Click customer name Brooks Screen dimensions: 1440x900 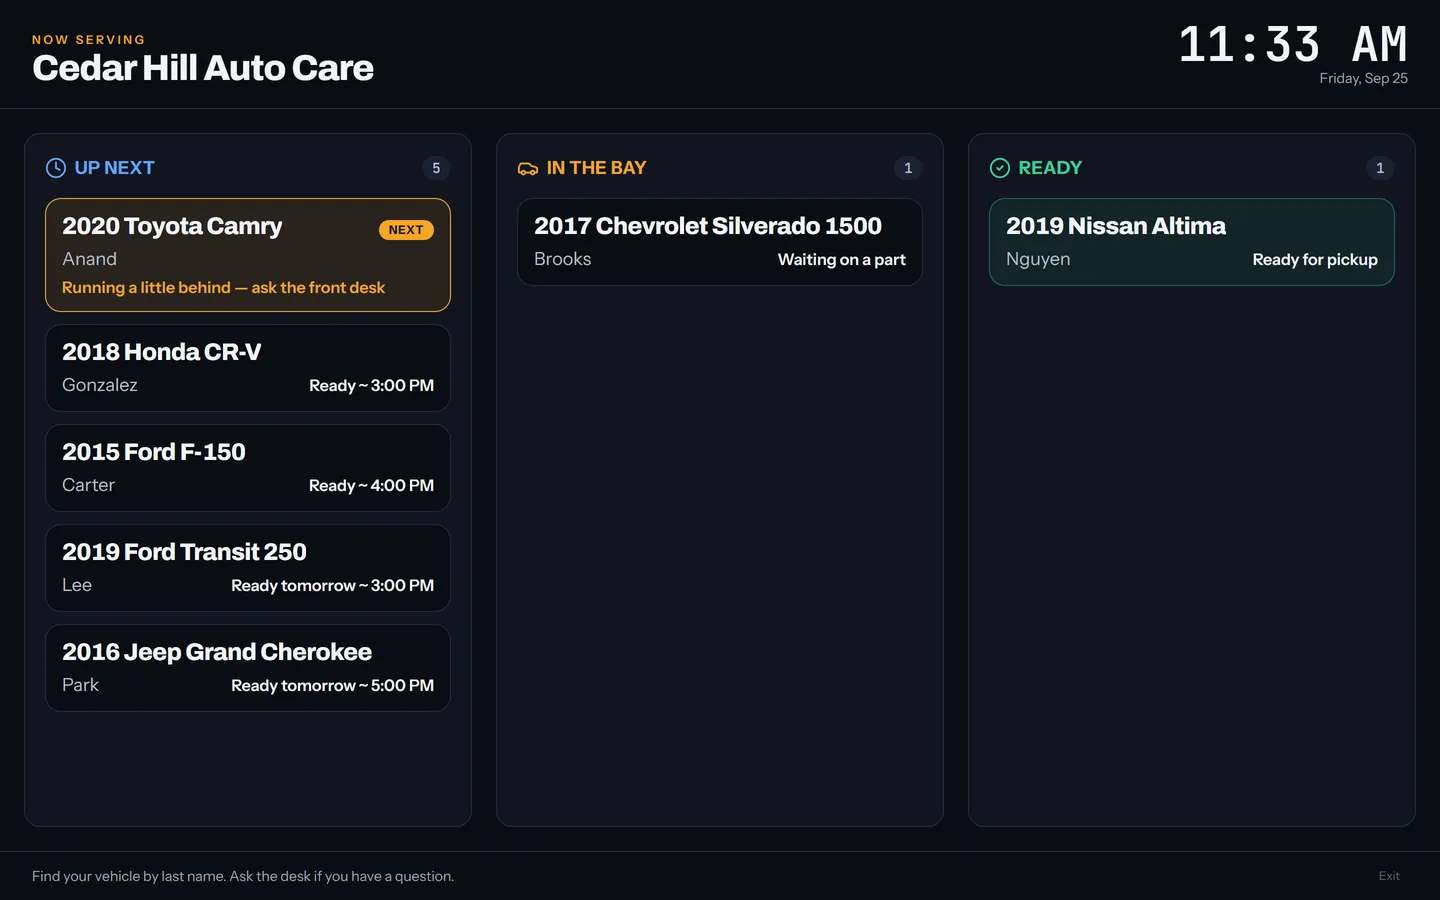tap(563, 259)
